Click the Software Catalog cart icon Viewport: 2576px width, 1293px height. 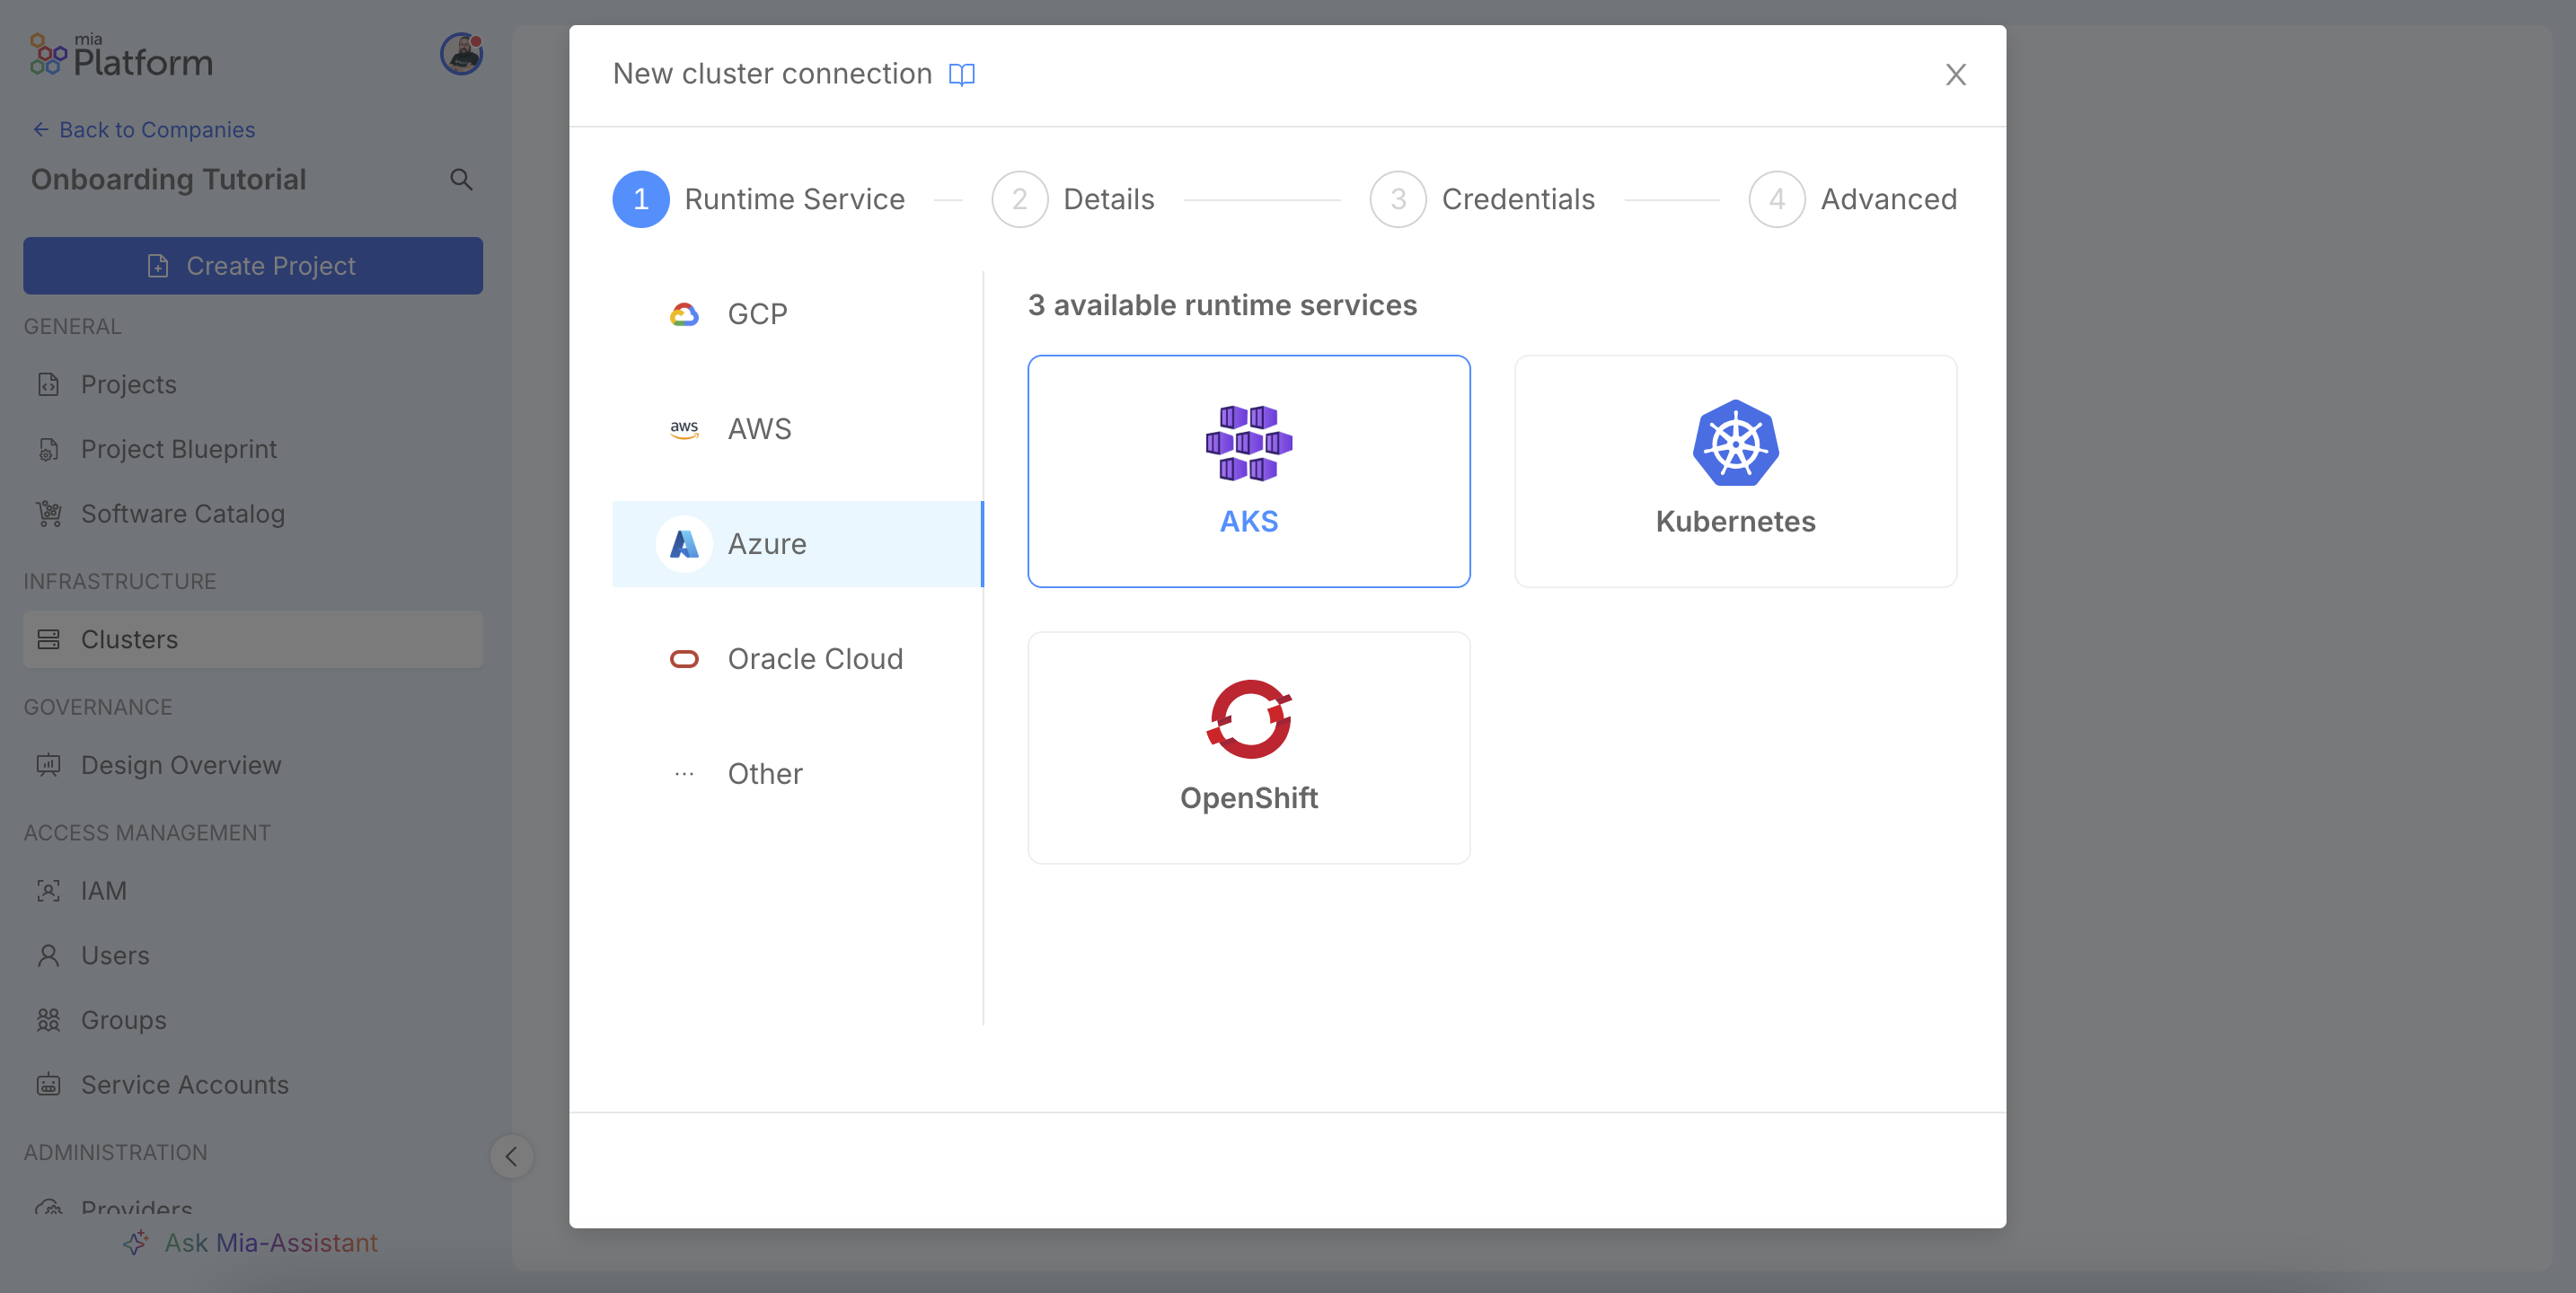tap(48, 514)
